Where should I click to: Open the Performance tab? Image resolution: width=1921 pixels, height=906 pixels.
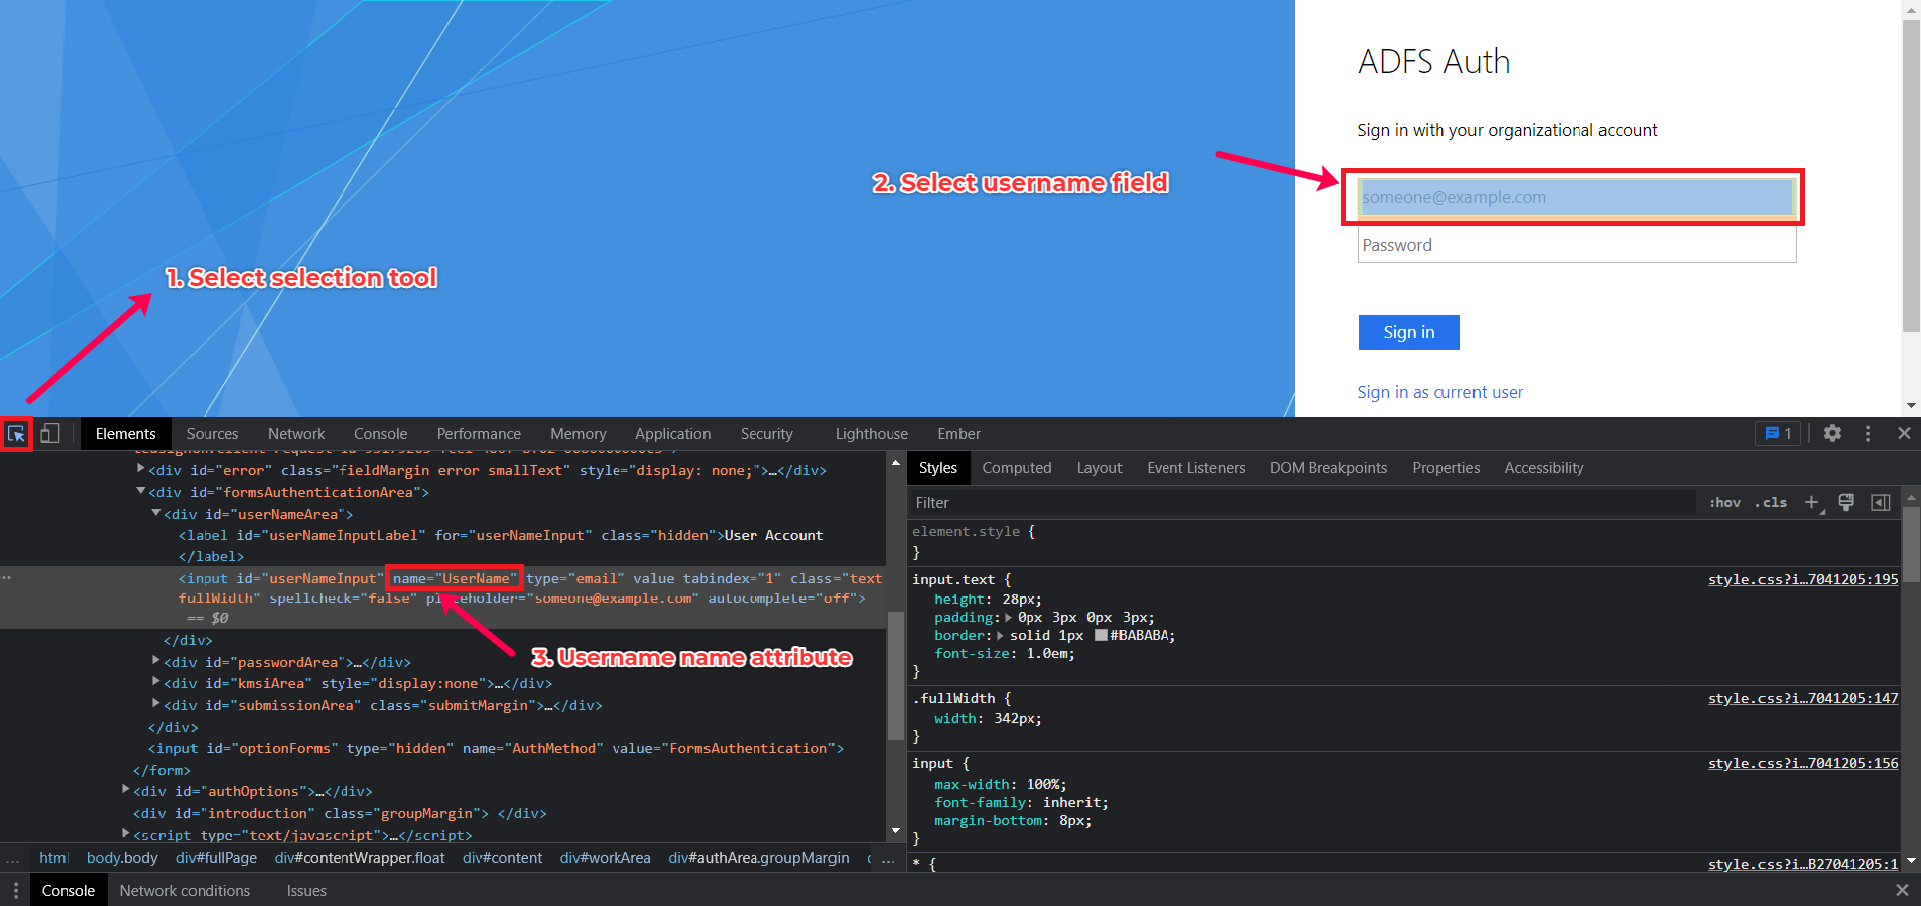478,434
